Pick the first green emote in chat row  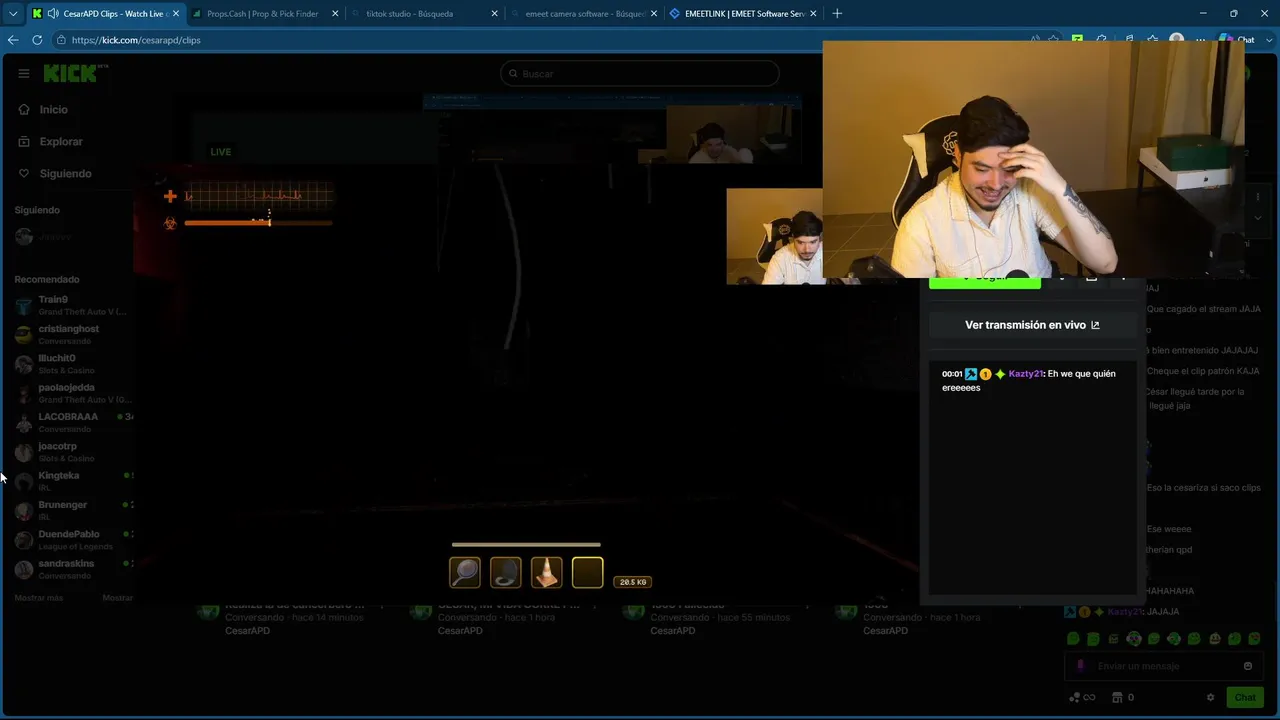[1073, 639]
